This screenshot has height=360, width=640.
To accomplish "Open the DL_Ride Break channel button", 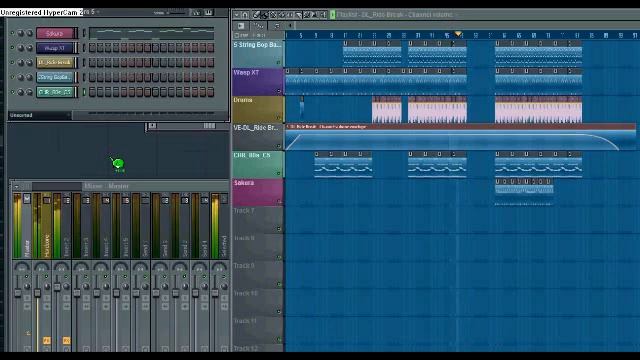I will [55, 62].
